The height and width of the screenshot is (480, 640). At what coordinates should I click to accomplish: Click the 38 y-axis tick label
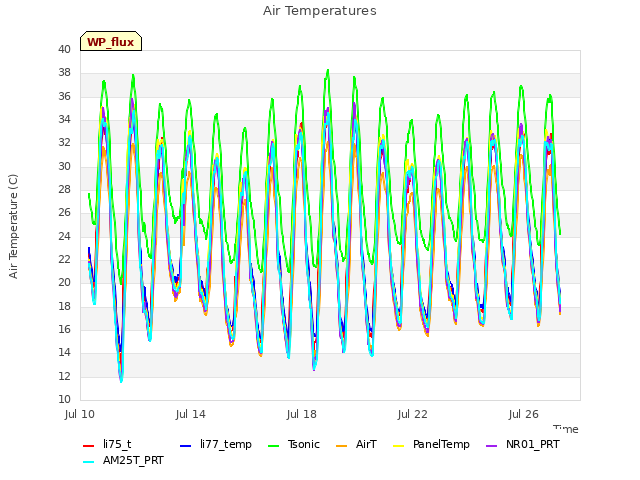coord(64,73)
